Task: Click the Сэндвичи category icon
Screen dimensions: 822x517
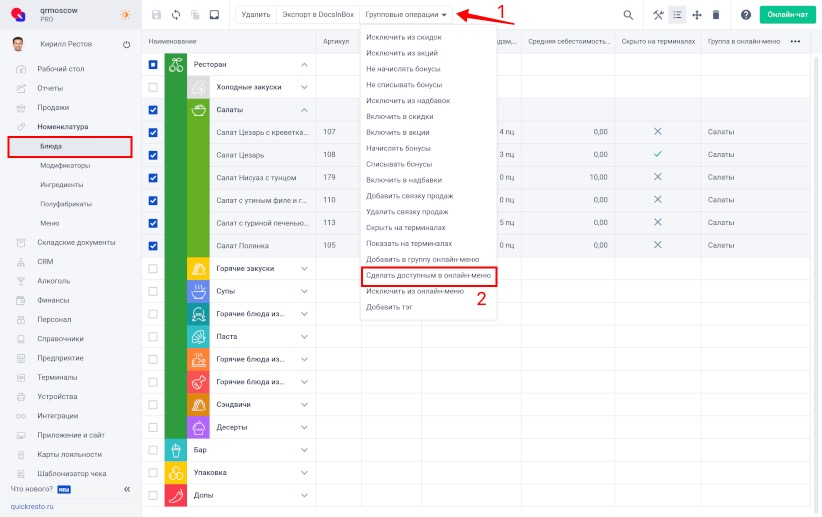Action: (198, 405)
